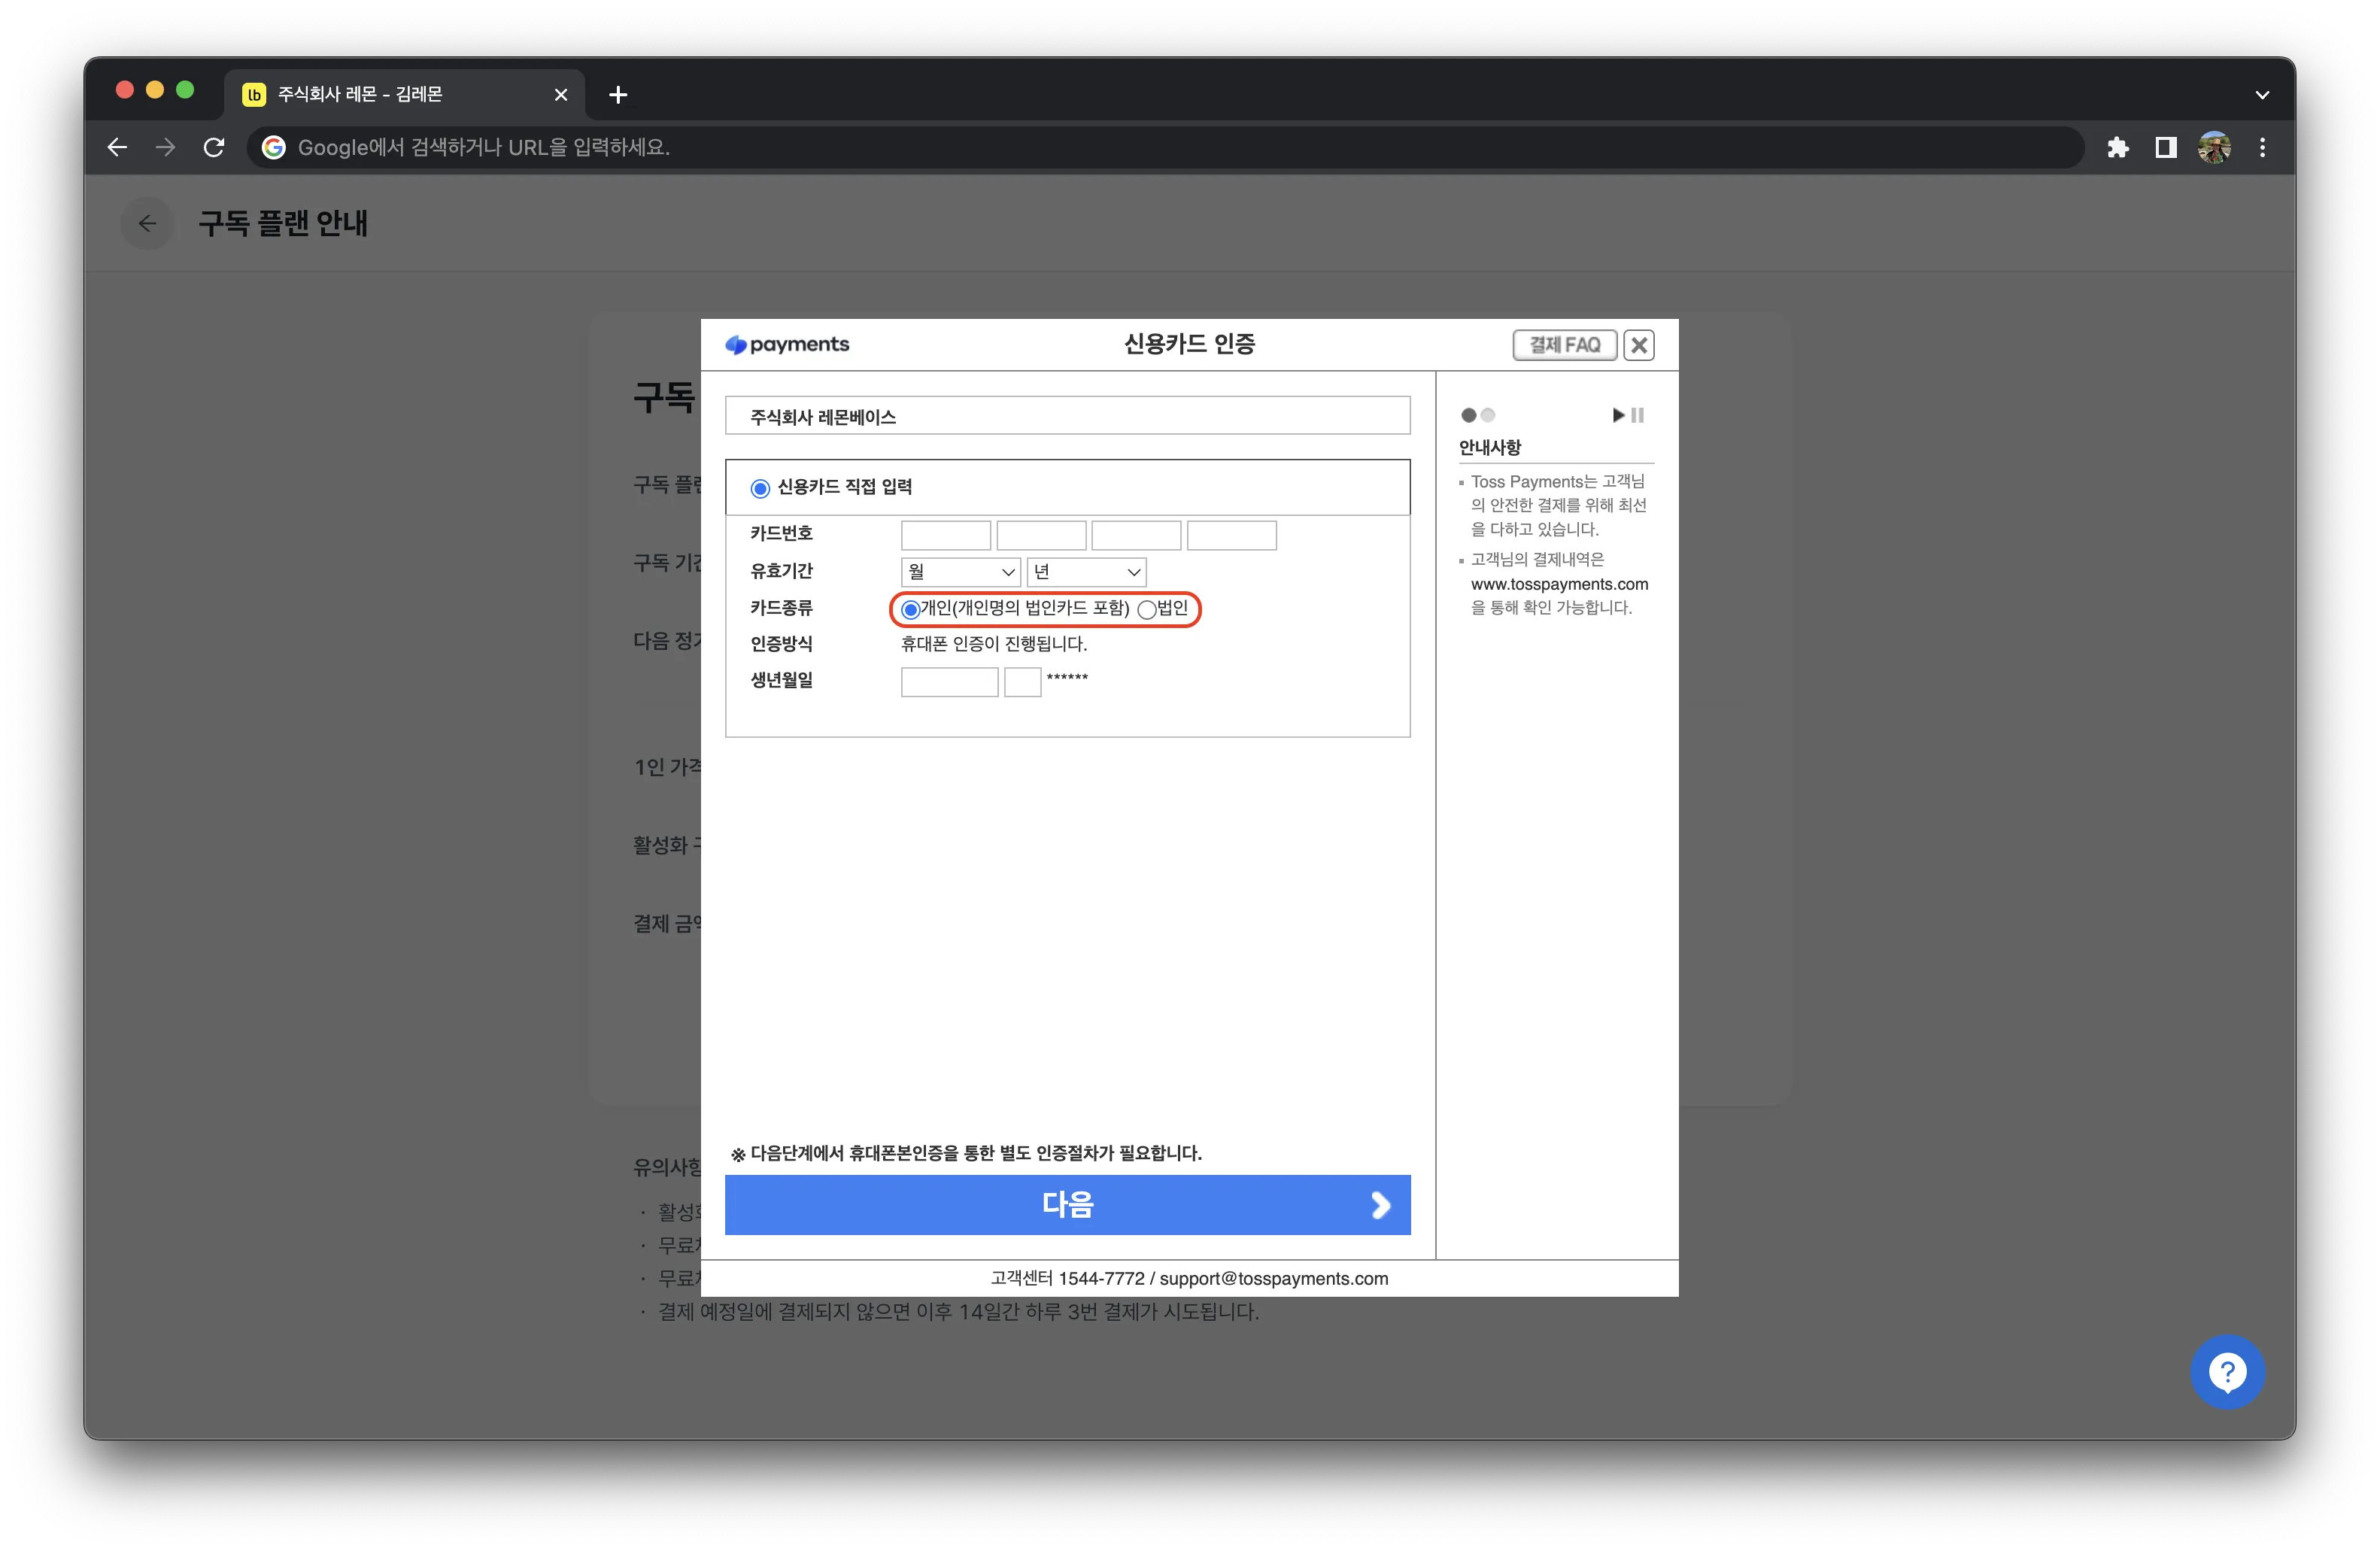Click the 휴대폰 인증이 진행됩니다 text

coord(993,644)
